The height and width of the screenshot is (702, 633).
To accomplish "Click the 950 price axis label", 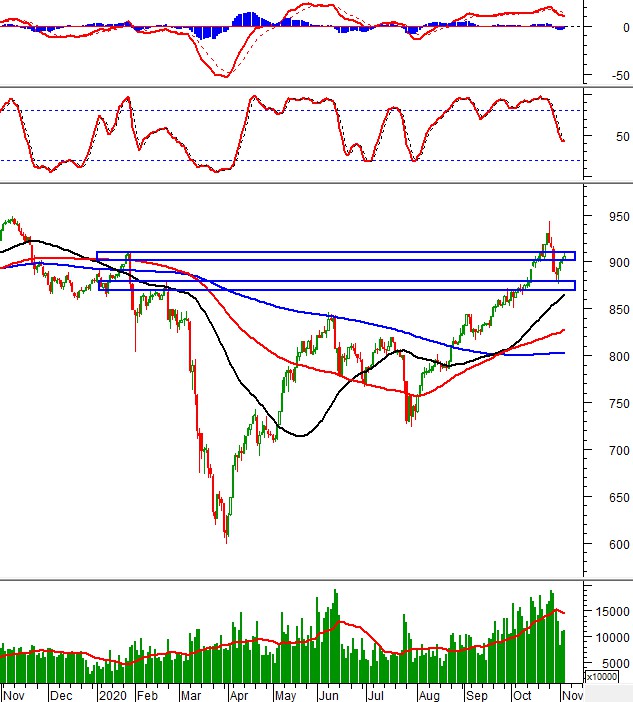I will (x=608, y=216).
